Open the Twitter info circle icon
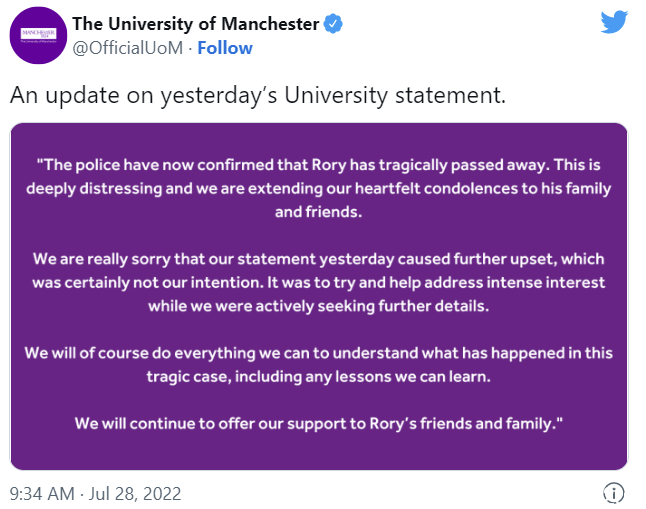 (x=613, y=493)
